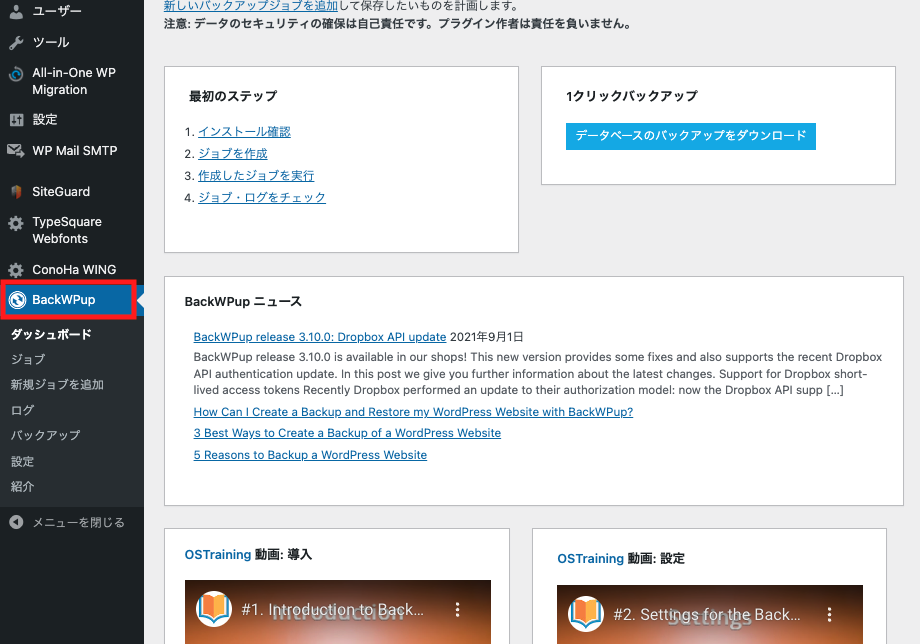Image resolution: width=920 pixels, height=644 pixels.
Task: Open the 紹介 submenu item
Action: 22,486
